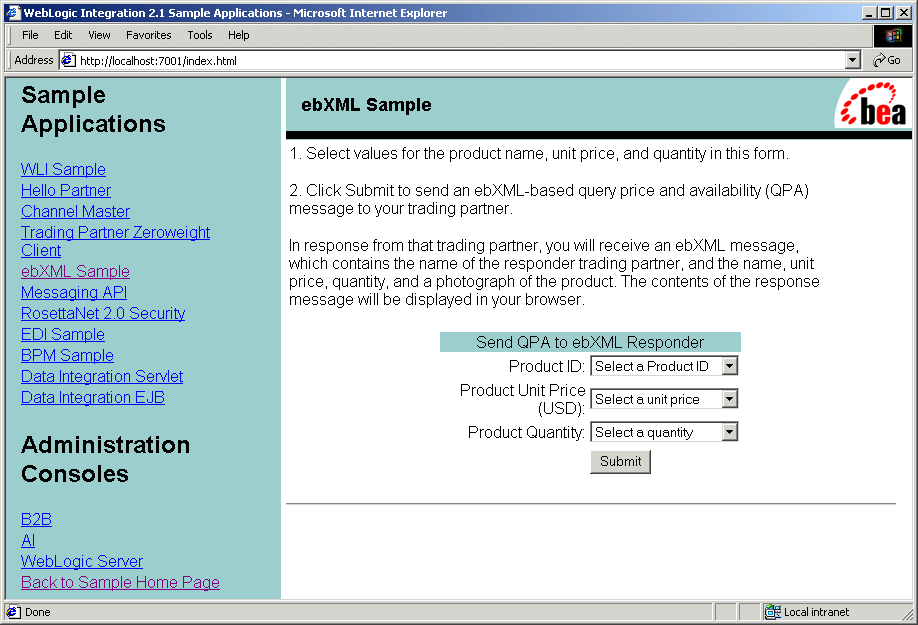
Task: Open the Data Integration EJB link
Action: click(93, 398)
